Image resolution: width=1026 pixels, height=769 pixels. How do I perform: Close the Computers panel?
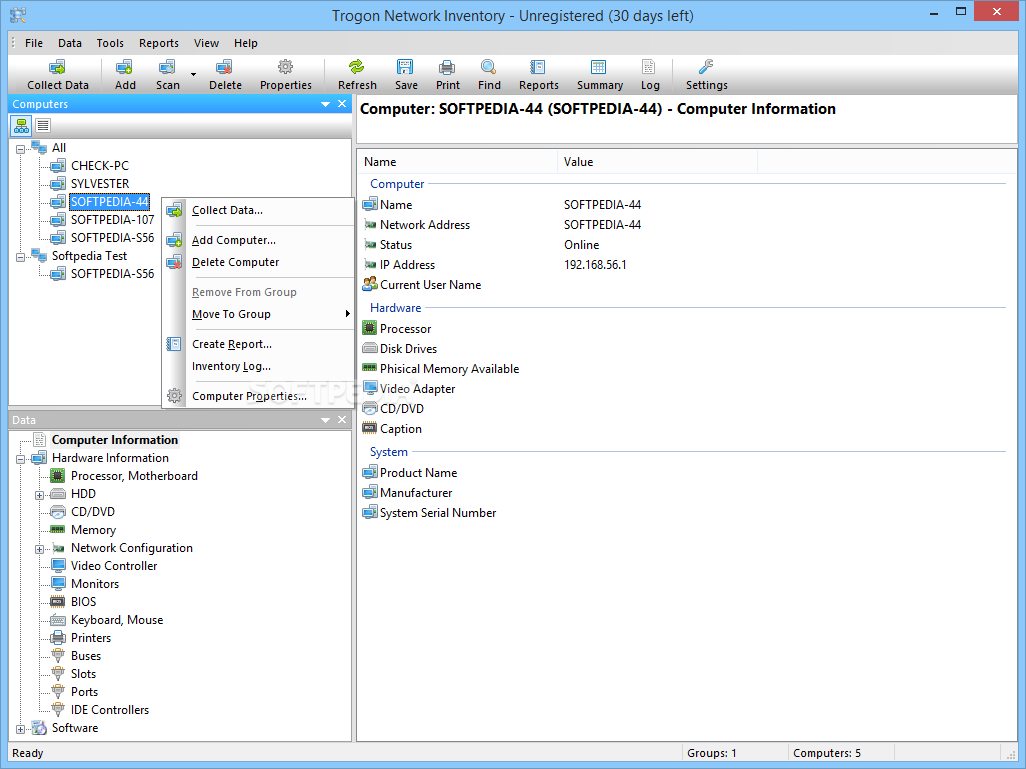coord(342,104)
